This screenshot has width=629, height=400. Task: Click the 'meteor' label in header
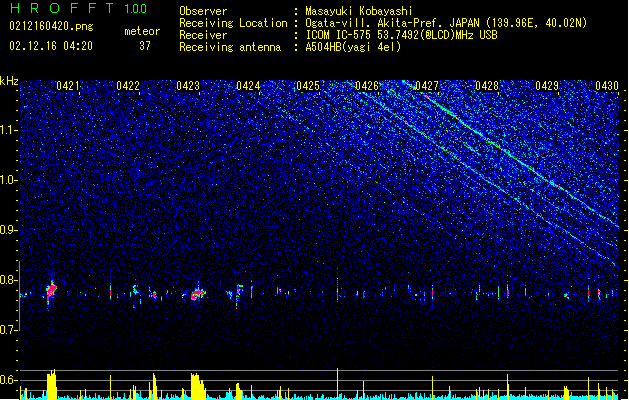(x=142, y=31)
